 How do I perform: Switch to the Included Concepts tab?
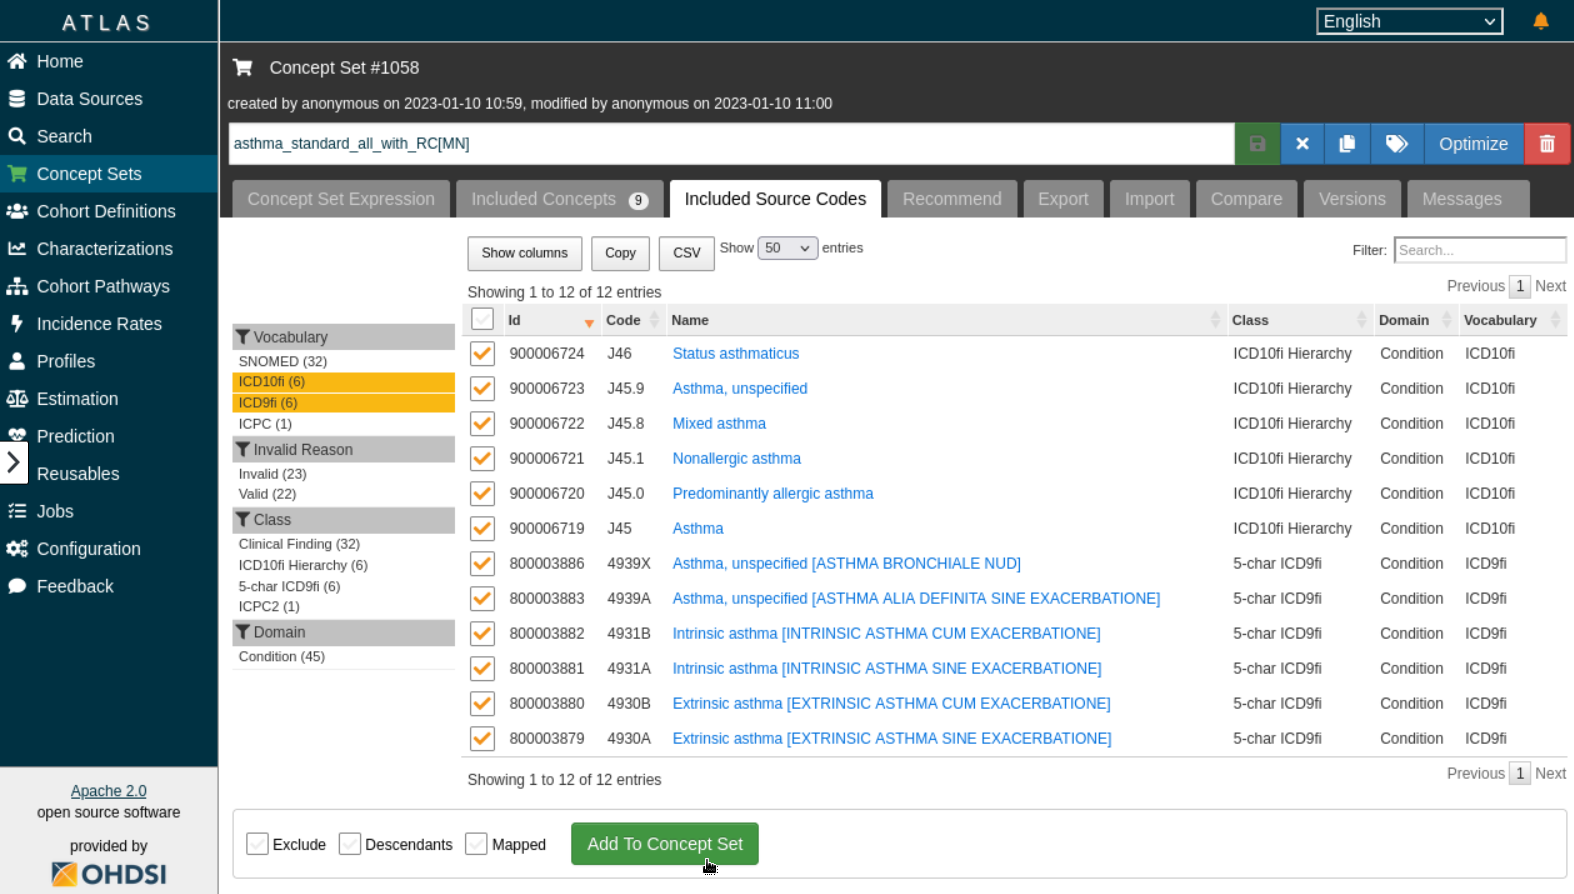pos(558,199)
